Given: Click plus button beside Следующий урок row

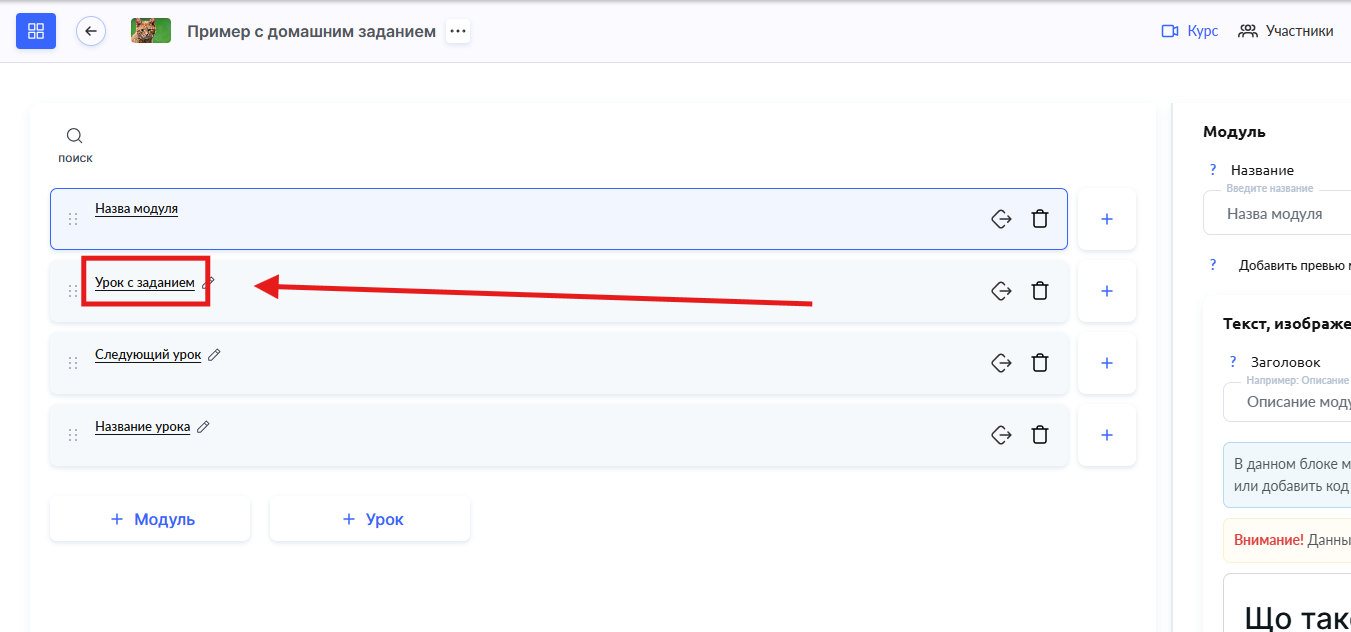Looking at the screenshot, I should click(1107, 363).
